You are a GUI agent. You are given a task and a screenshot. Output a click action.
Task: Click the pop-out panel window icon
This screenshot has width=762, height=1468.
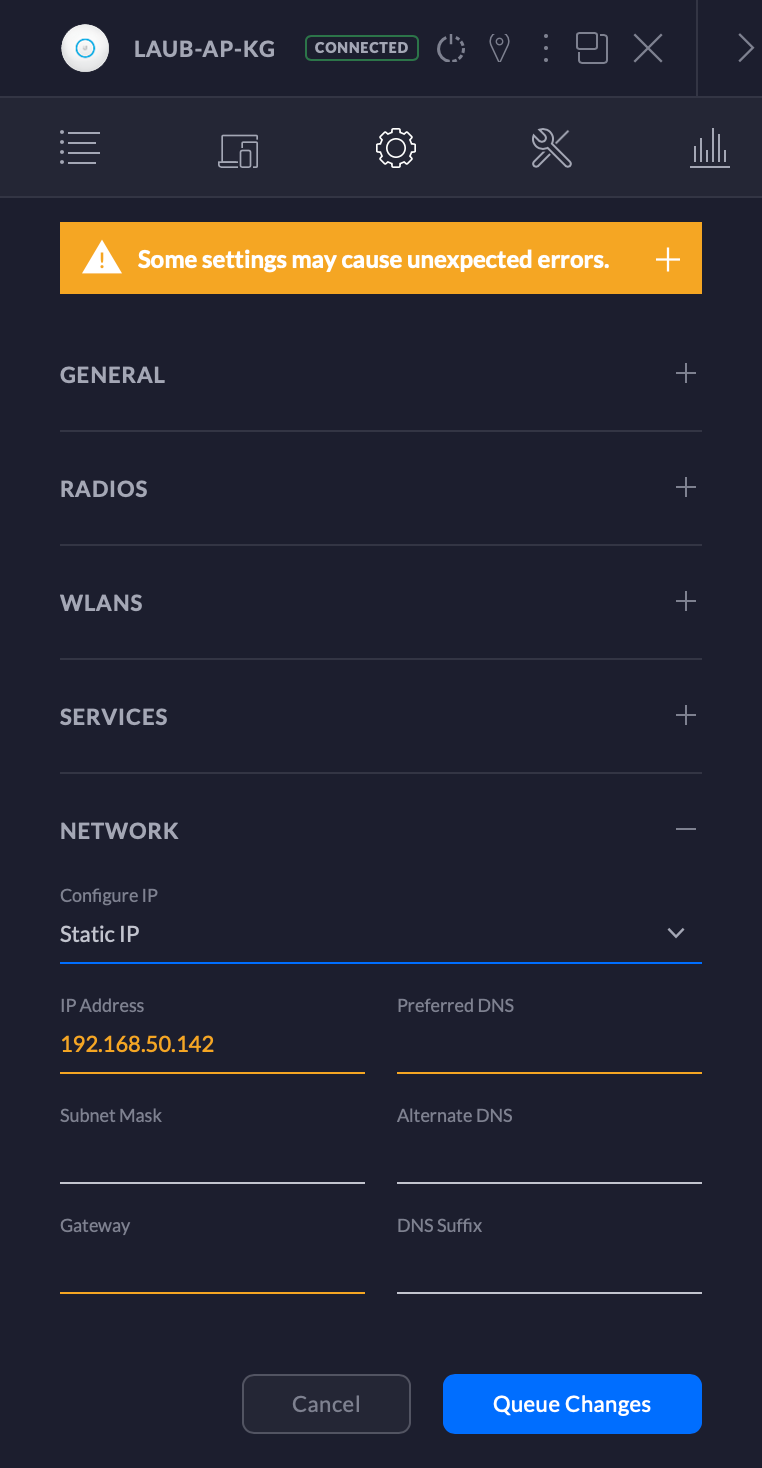click(592, 48)
